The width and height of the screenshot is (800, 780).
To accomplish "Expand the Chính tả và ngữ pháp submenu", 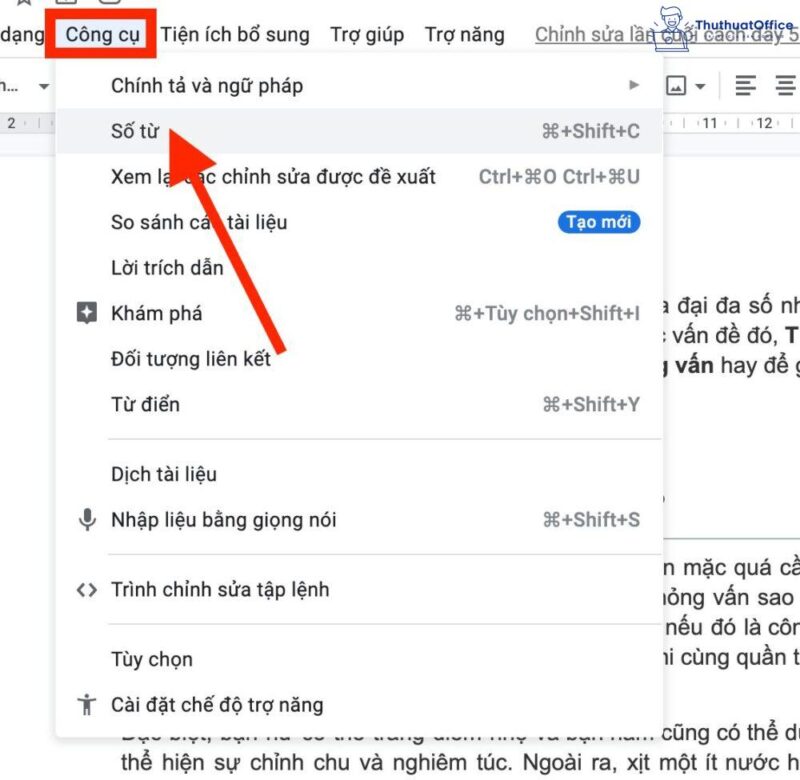I will [x=633, y=86].
